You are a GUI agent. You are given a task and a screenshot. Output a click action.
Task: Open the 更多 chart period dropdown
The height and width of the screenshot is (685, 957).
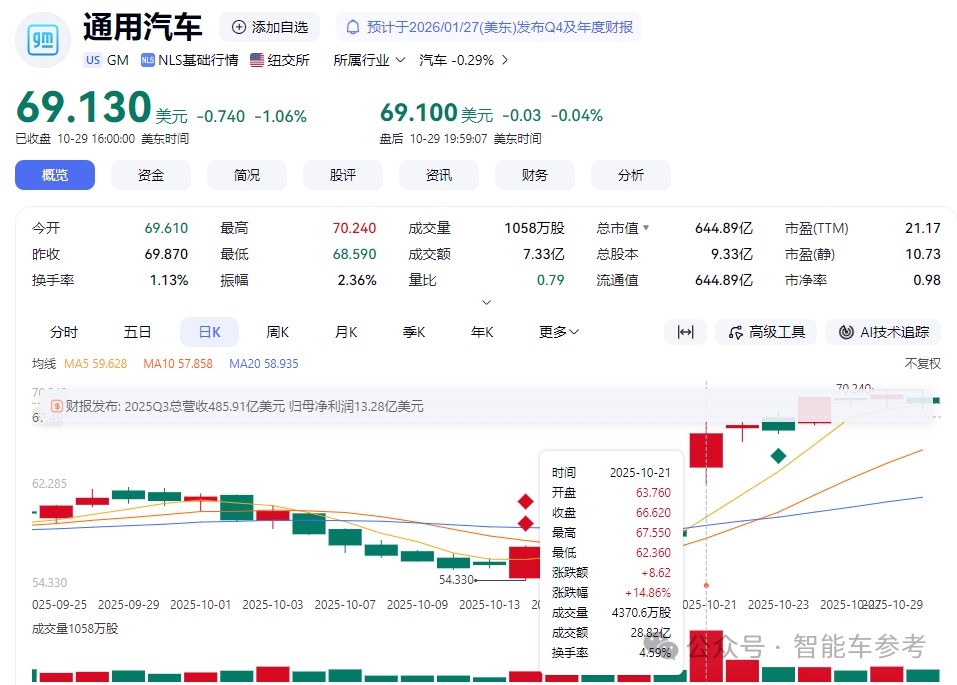tap(557, 331)
